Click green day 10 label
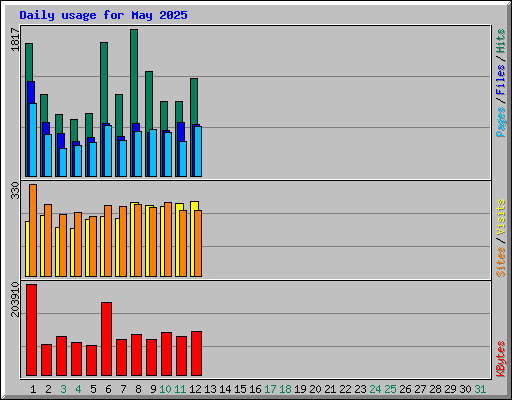Screen dimensions: 512x400 [x=165, y=389]
